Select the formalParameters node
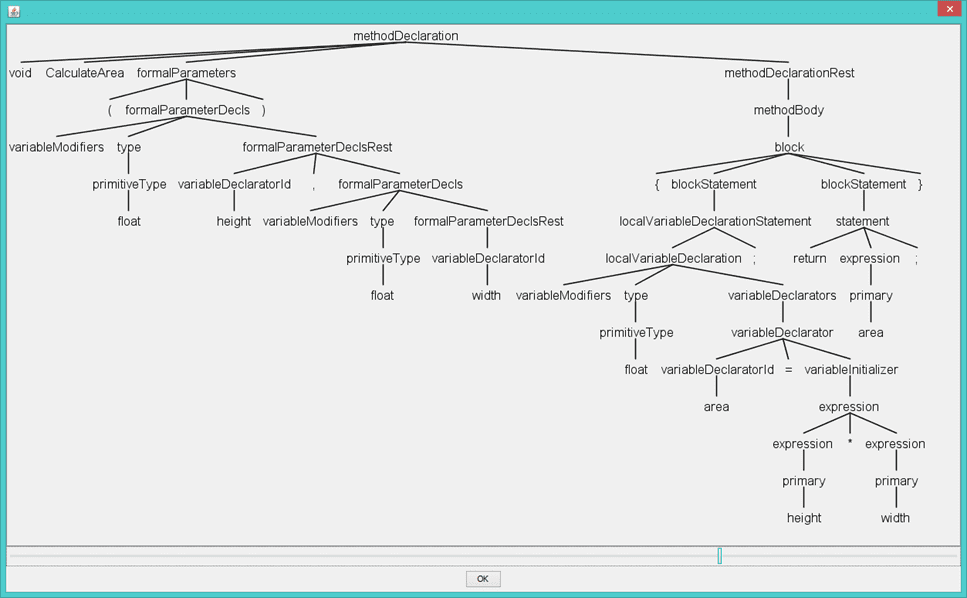The height and width of the screenshot is (598, 967). click(x=186, y=73)
